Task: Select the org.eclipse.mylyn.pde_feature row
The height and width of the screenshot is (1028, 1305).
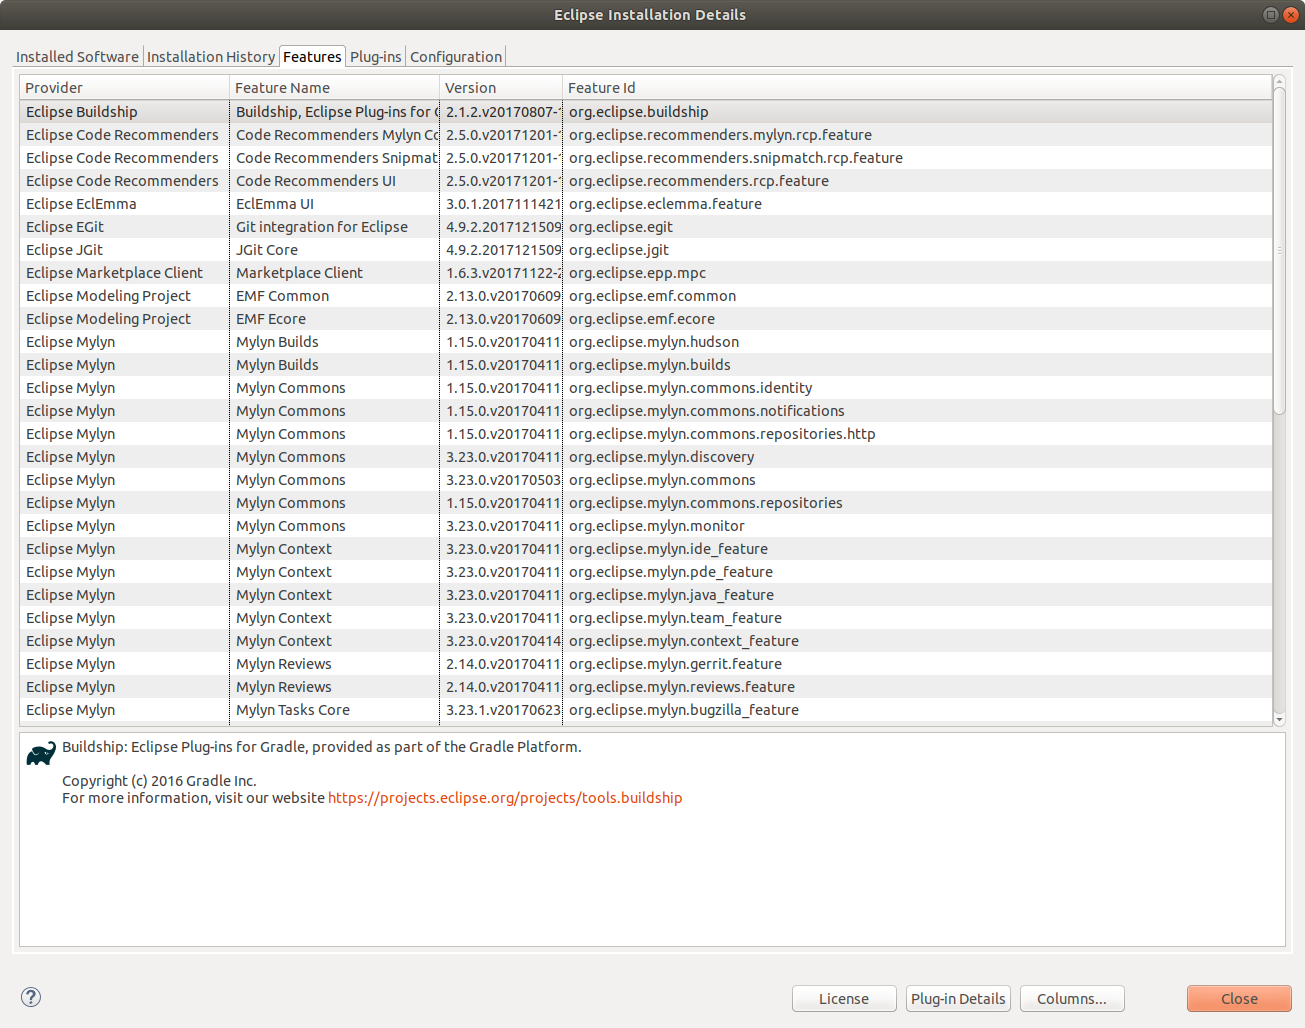Action: [x=646, y=572]
